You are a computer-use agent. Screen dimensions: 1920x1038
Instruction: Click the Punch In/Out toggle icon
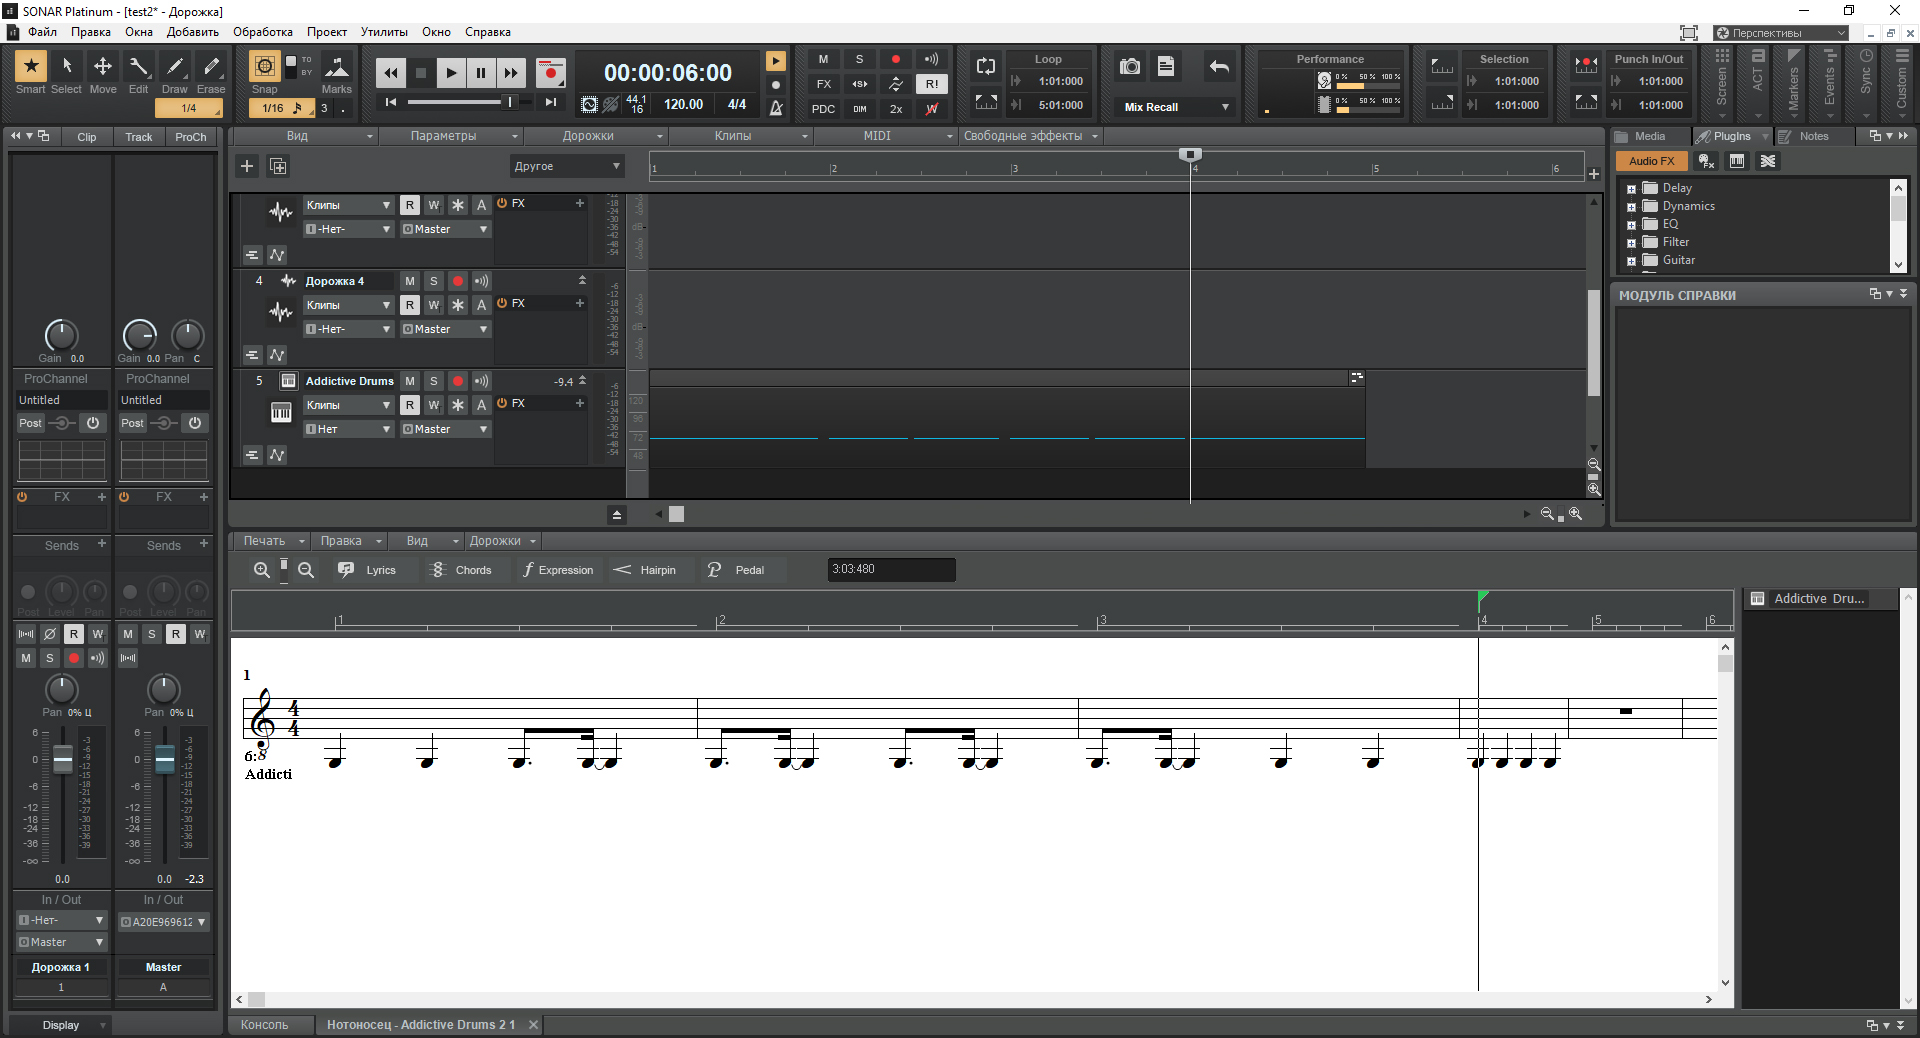click(x=1586, y=66)
